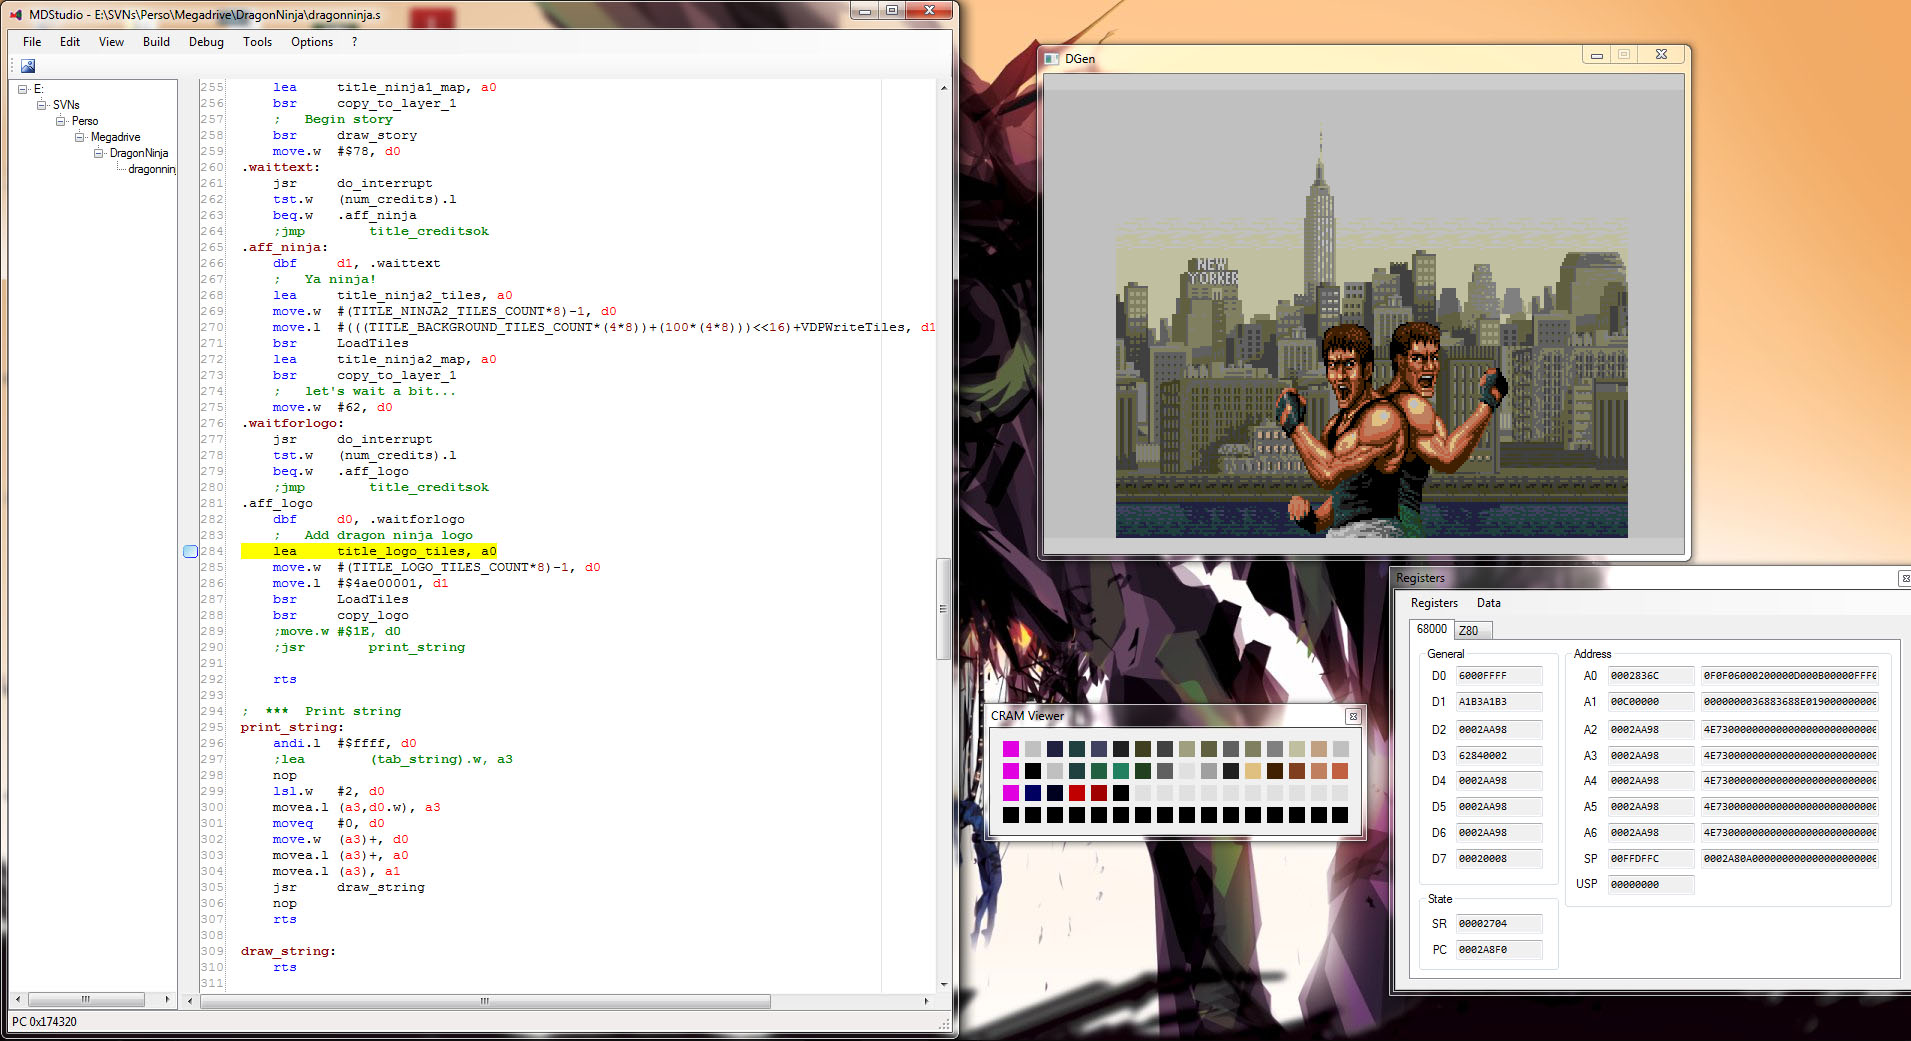Viewport: 1911px width, 1041px height.
Task: Click the PC state register field
Action: pyautogui.click(x=1499, y=950)
